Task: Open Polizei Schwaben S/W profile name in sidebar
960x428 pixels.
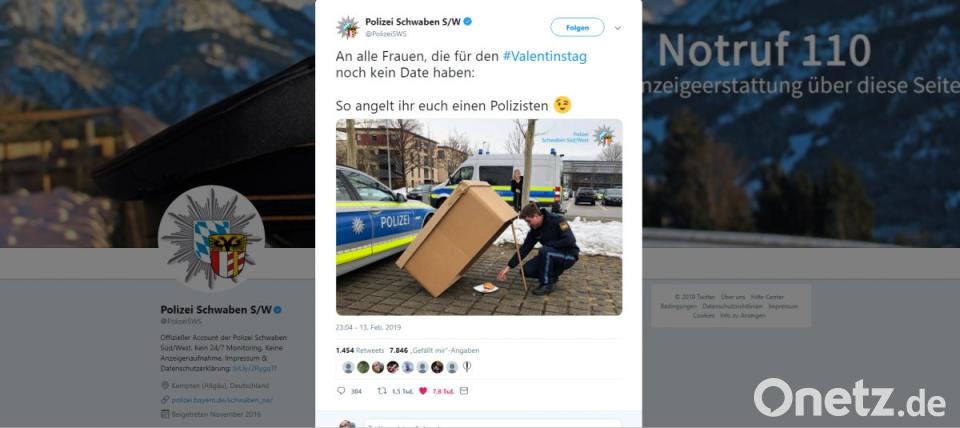Action: coord(216,309)
